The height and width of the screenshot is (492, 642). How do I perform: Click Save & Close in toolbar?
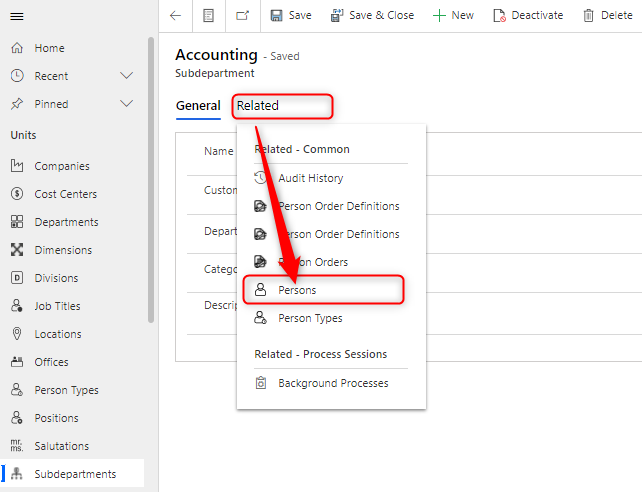[x=372, y=16]
